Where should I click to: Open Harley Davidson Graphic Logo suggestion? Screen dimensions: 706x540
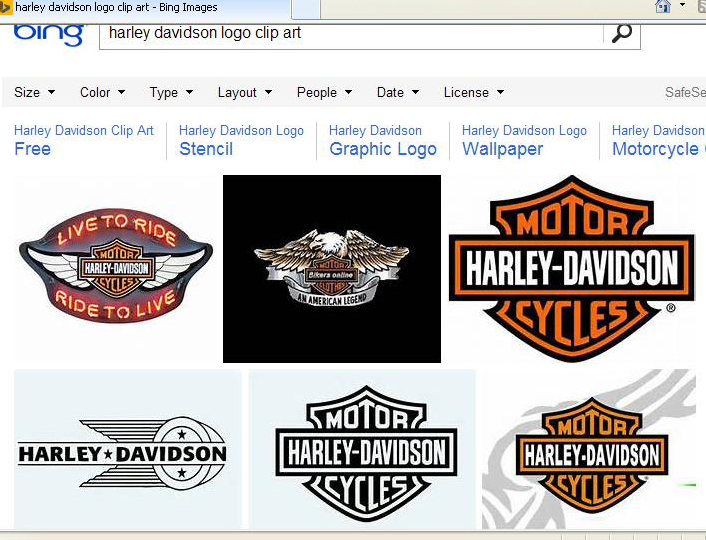click(383, 140)
